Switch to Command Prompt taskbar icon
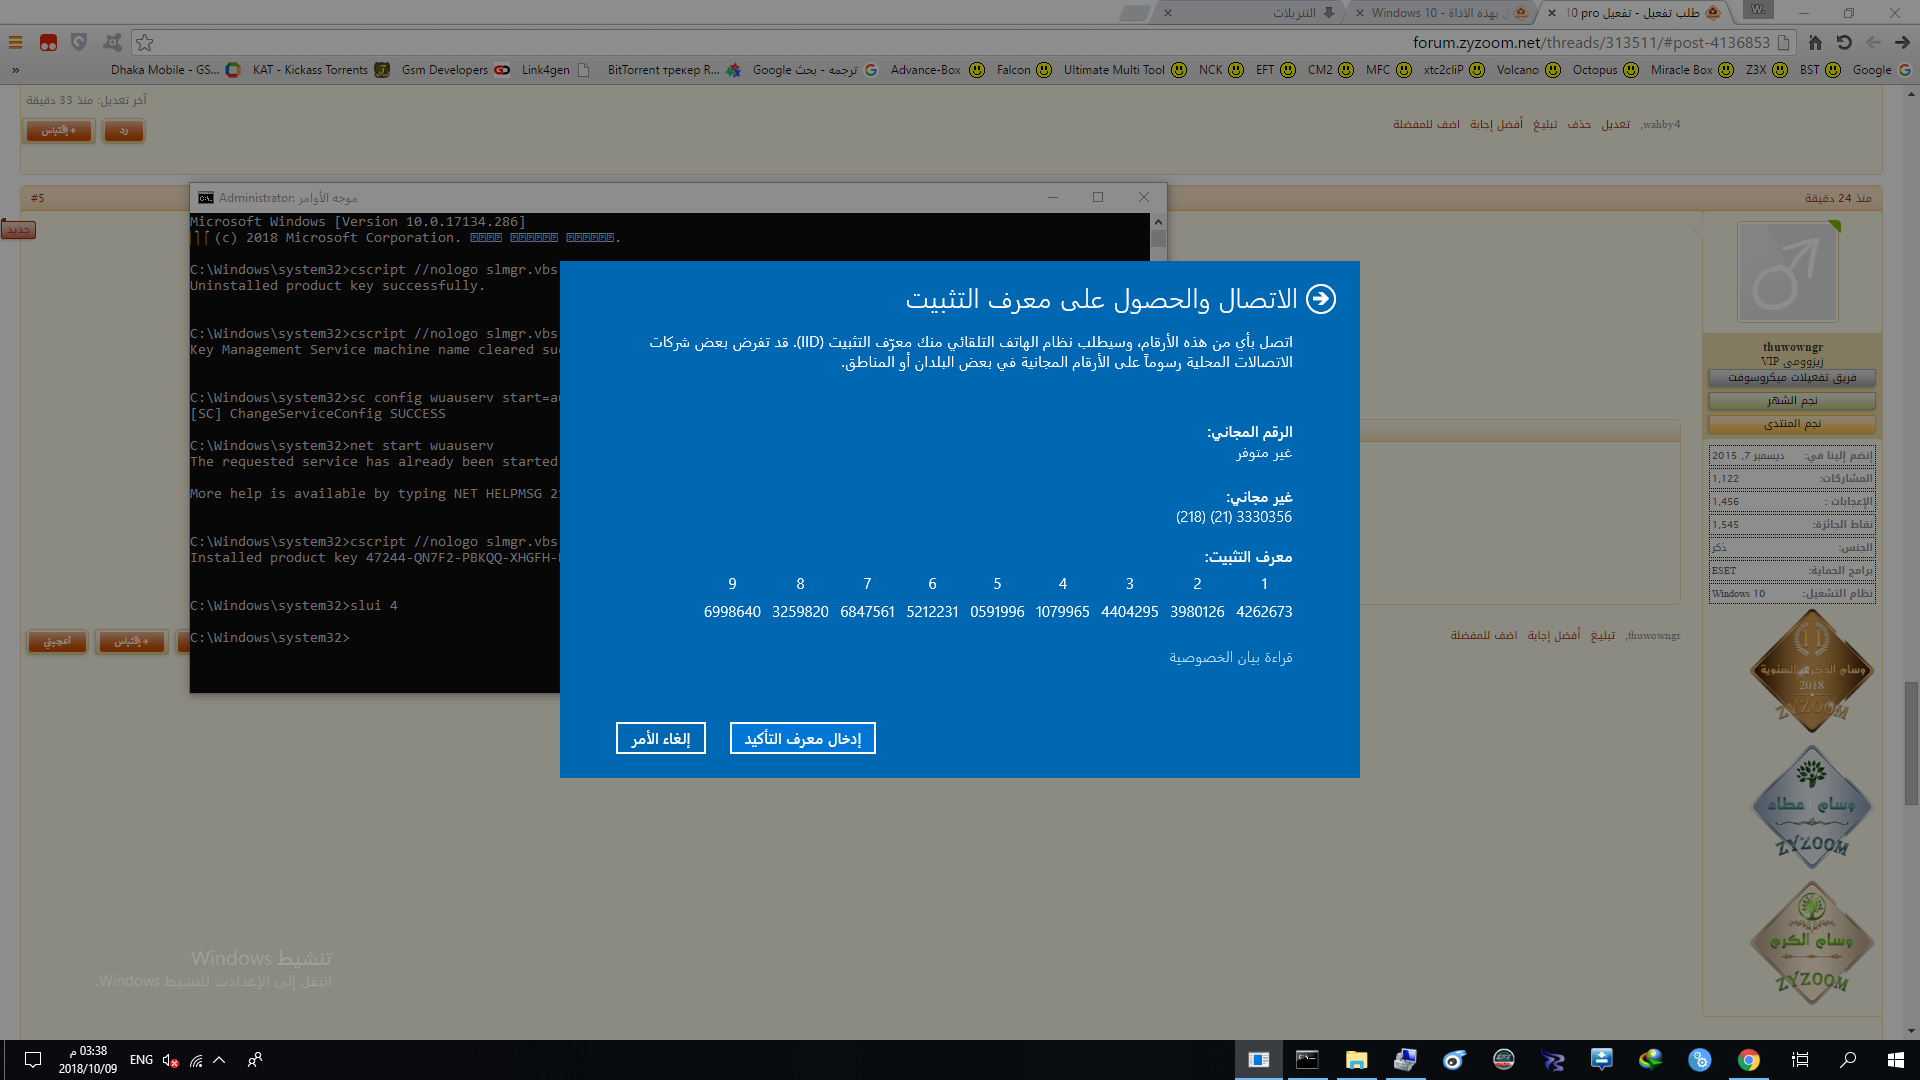 click(1307, 1060)
